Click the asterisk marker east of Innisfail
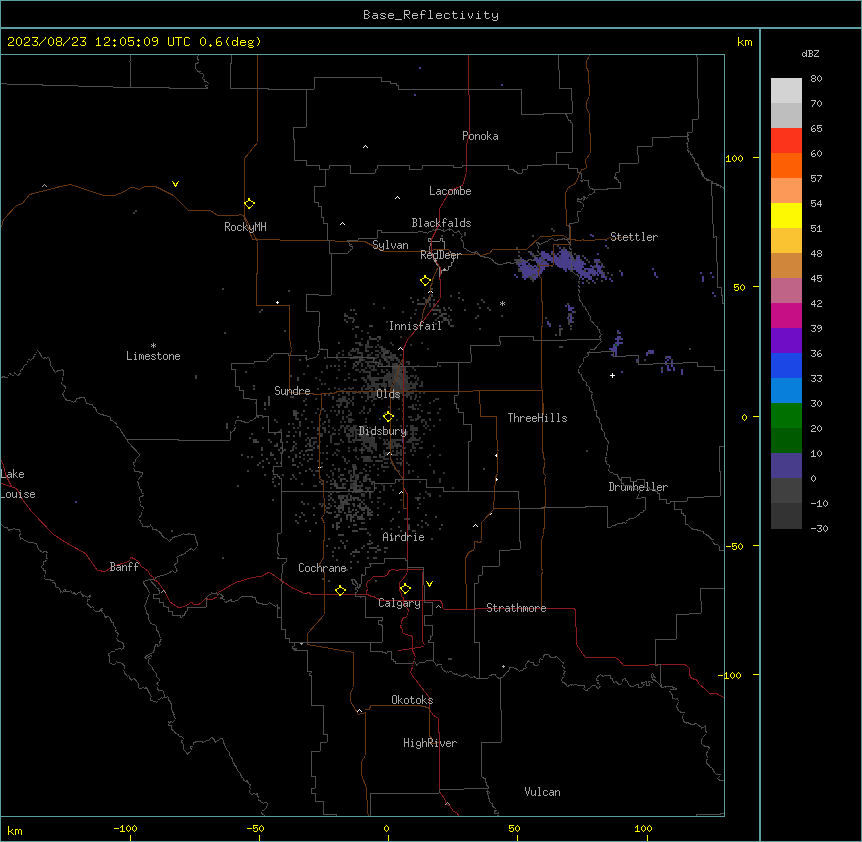 (x=502, y=303)
